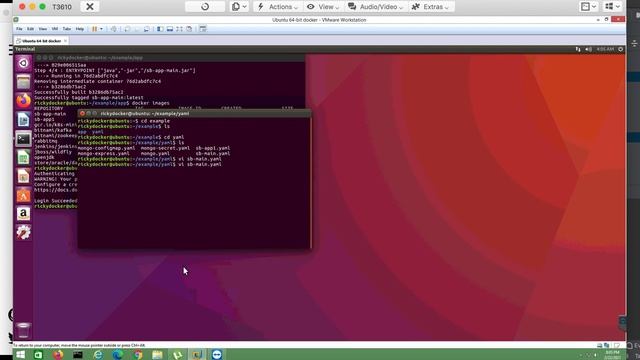Open the remote window layout dropdown

[x=589, y=7]
